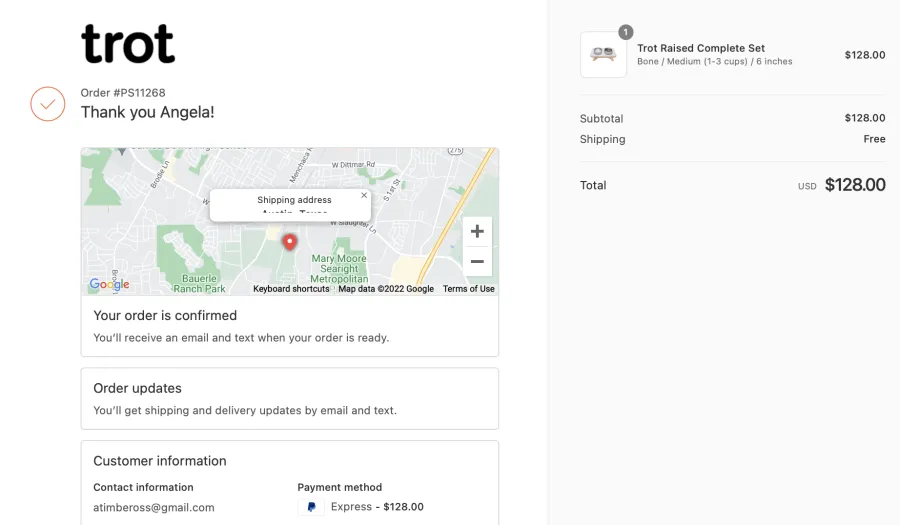900x525 pixels.
Task: Close the Shipping address map popup
Action: tap(364, 195)
